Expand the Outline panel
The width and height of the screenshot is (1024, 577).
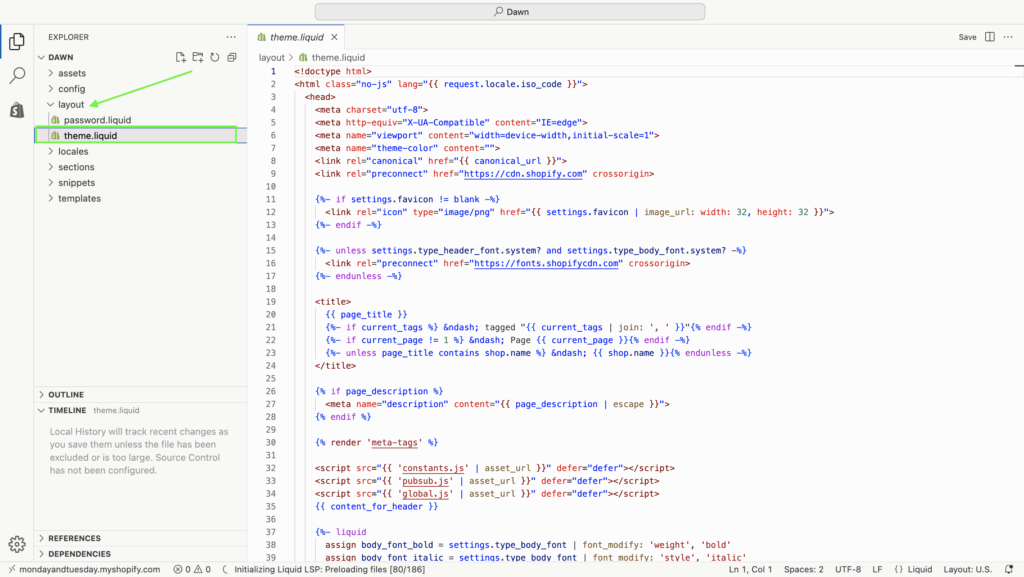click(41, 395)
